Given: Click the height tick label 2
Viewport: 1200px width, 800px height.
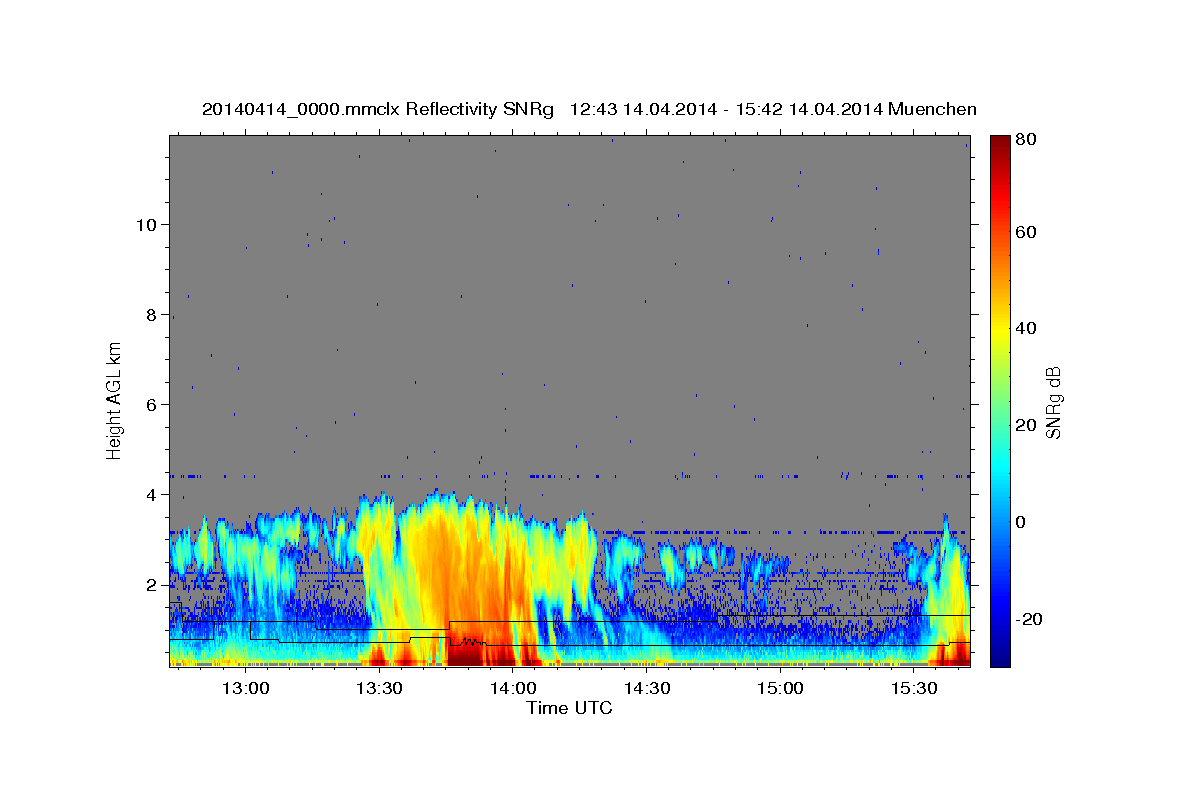Looking at the screenshot, I should [152, 585].
